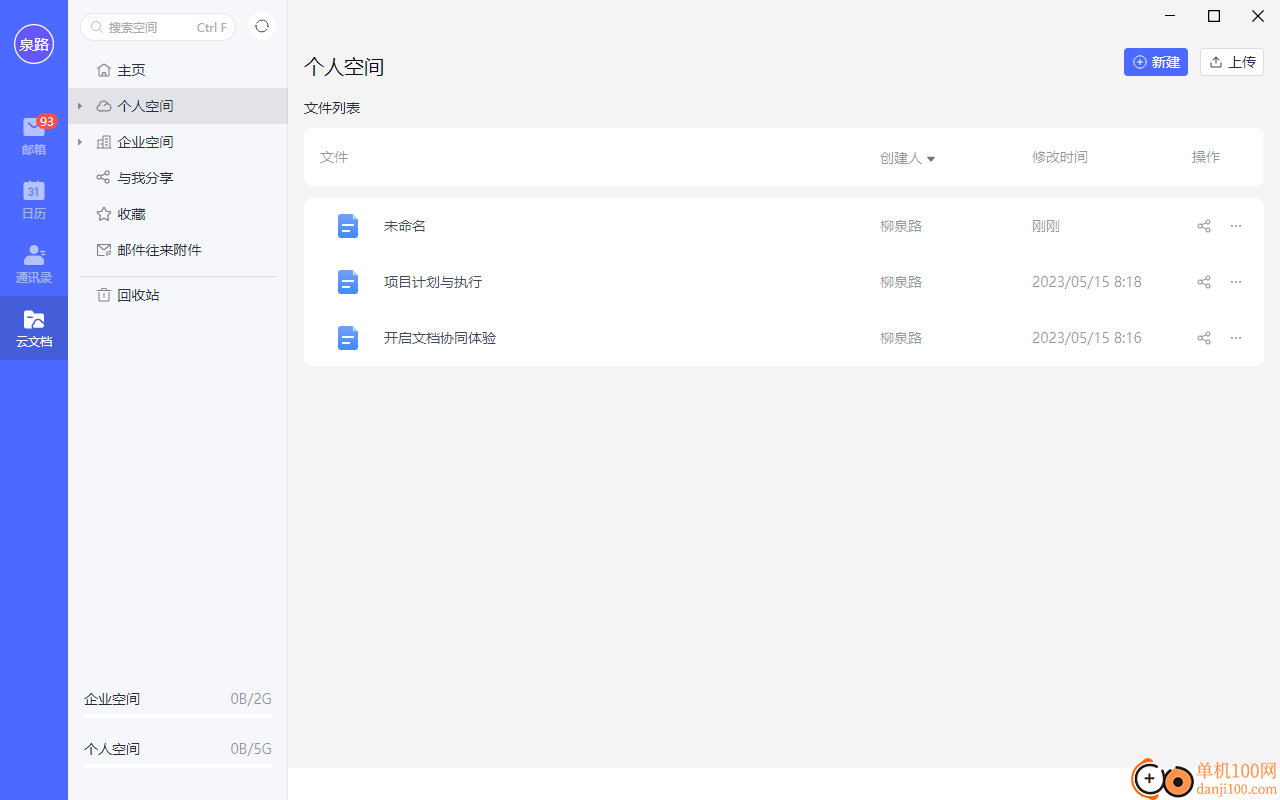Expand the 个人空间 tree arrow
This screenshot has width=1280, height=800.
click(x=80, y=106)
